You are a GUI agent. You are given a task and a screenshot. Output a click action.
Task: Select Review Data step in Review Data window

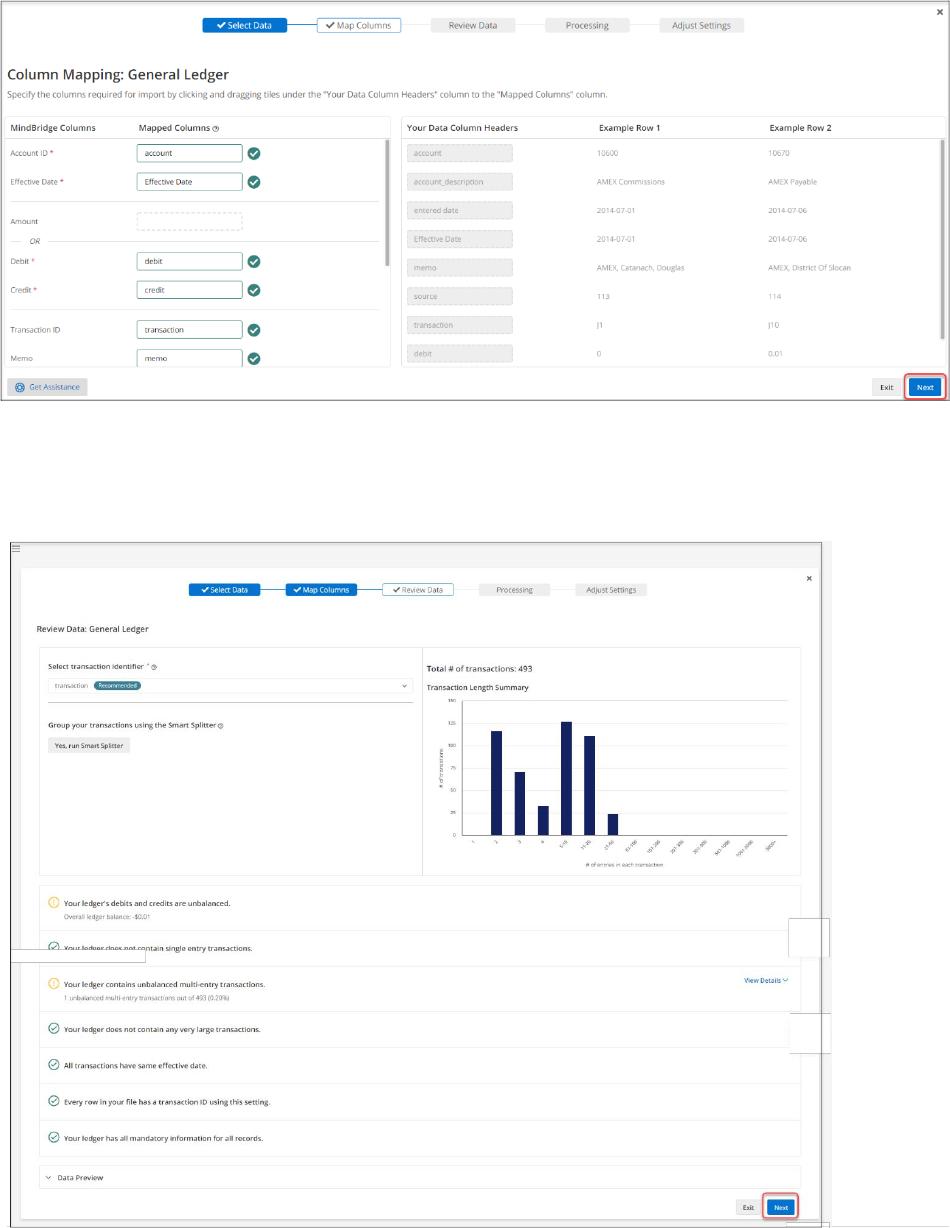(418, 590)
